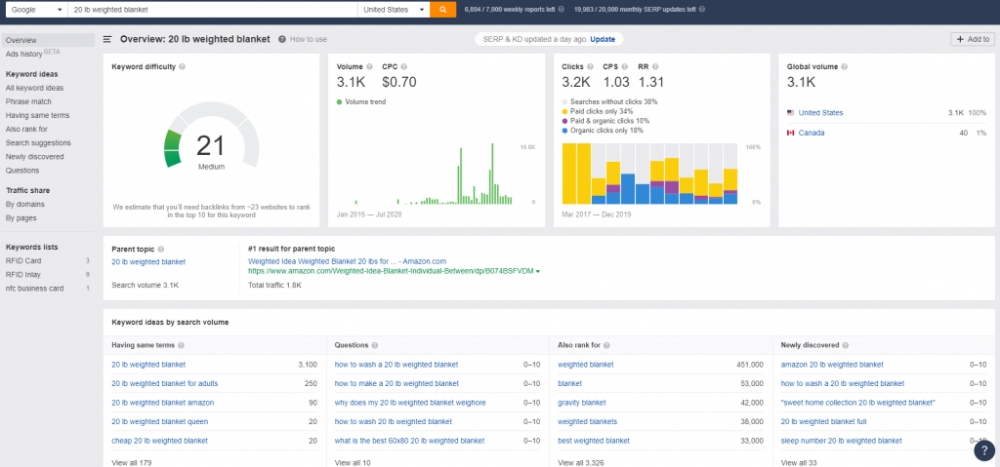Click the Parent topic info icon

point(161,248)
